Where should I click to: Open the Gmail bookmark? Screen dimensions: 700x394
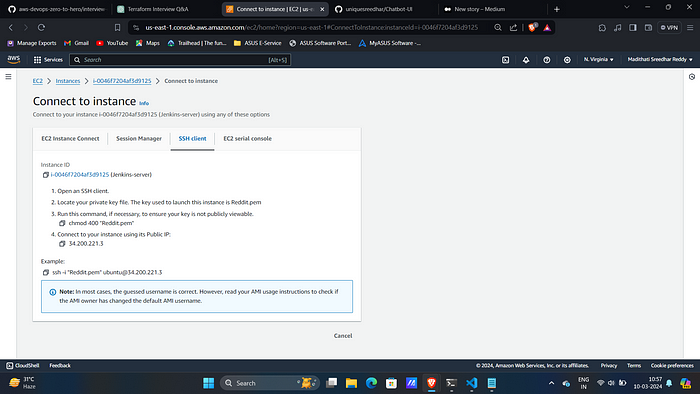[76, 43]
